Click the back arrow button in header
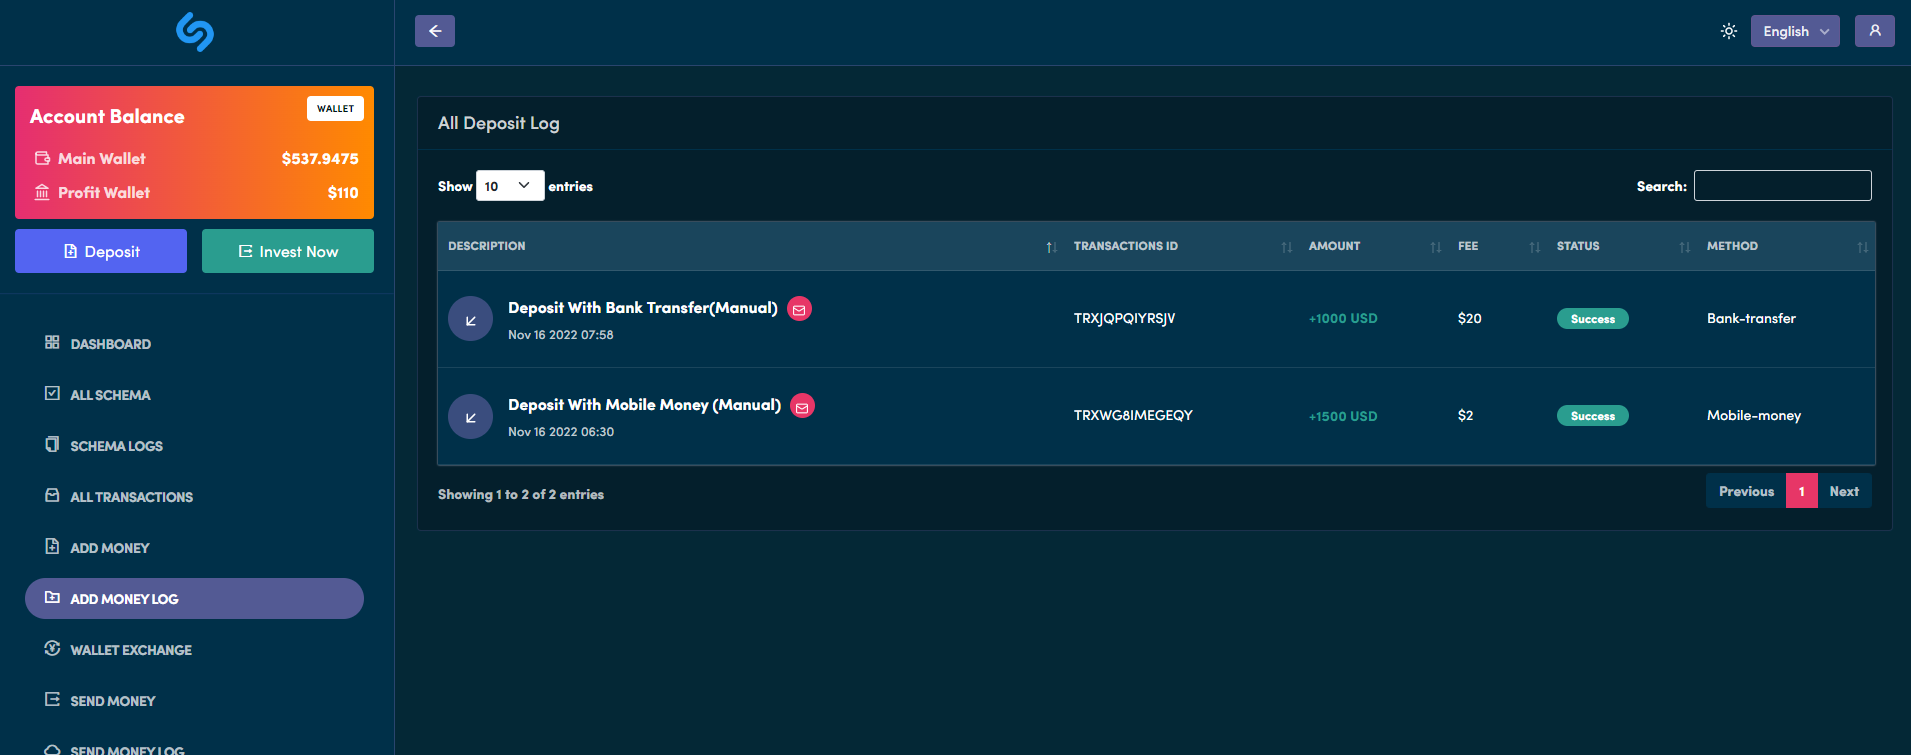The height and width of the screenshot is (755, 1911). click(435, 31)
